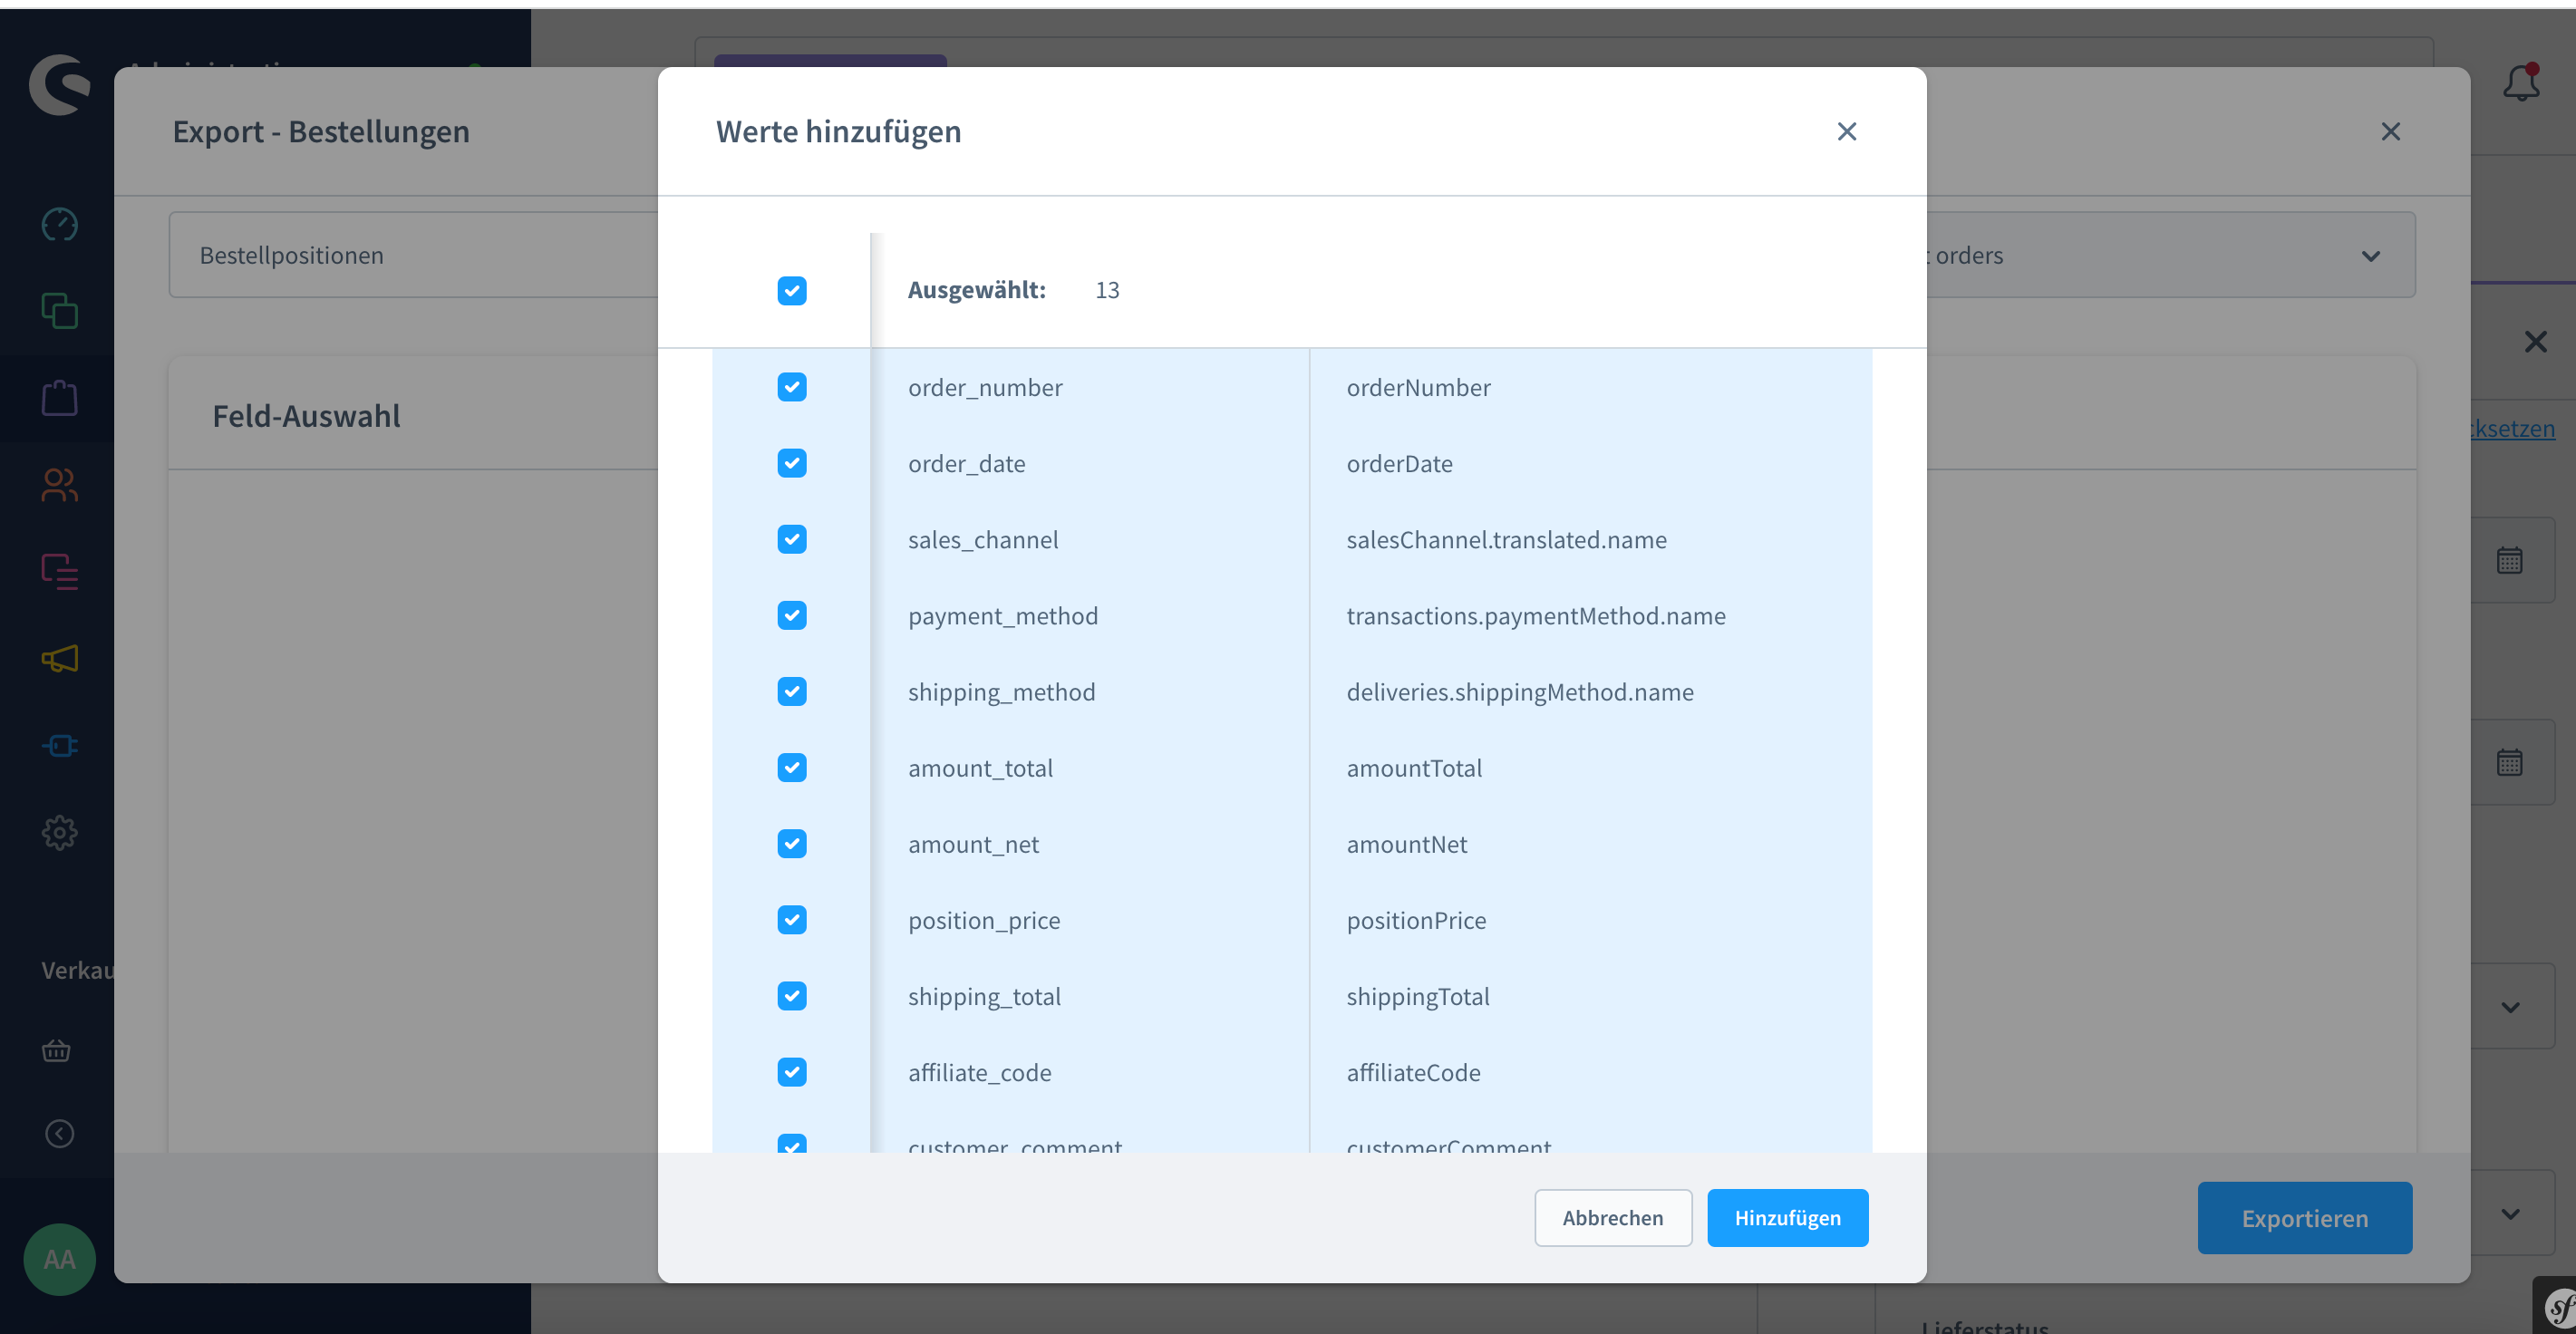This screenshot has height=1334, width=2576.
Task: Open the Catalogues icon in sidebar
Action: [60, 311]
